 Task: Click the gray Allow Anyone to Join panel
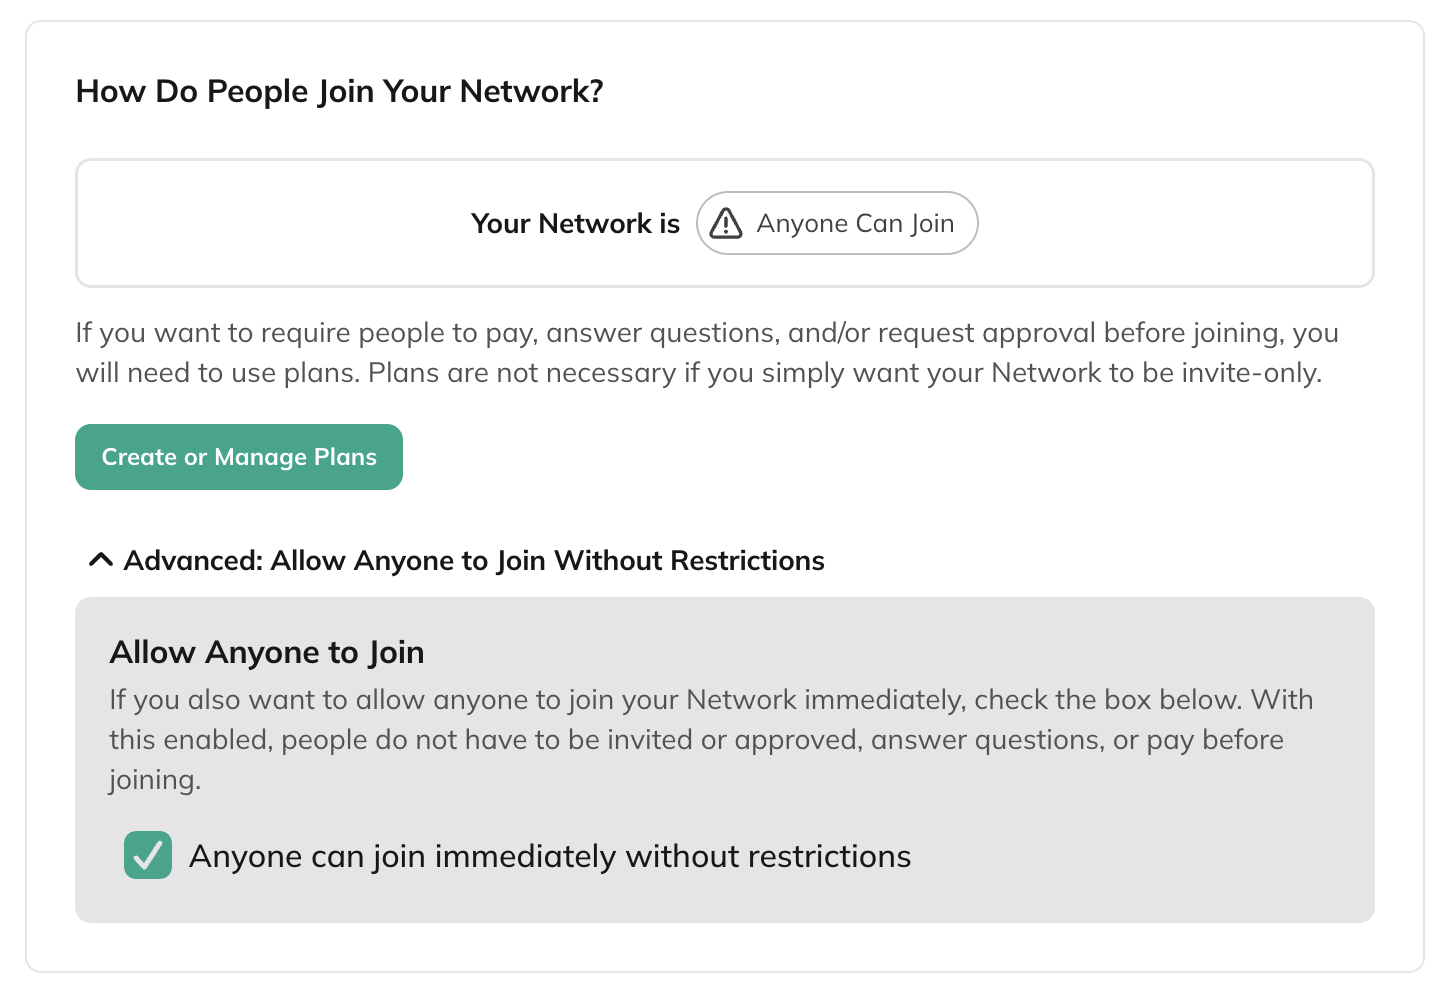(x=725, y=757)
